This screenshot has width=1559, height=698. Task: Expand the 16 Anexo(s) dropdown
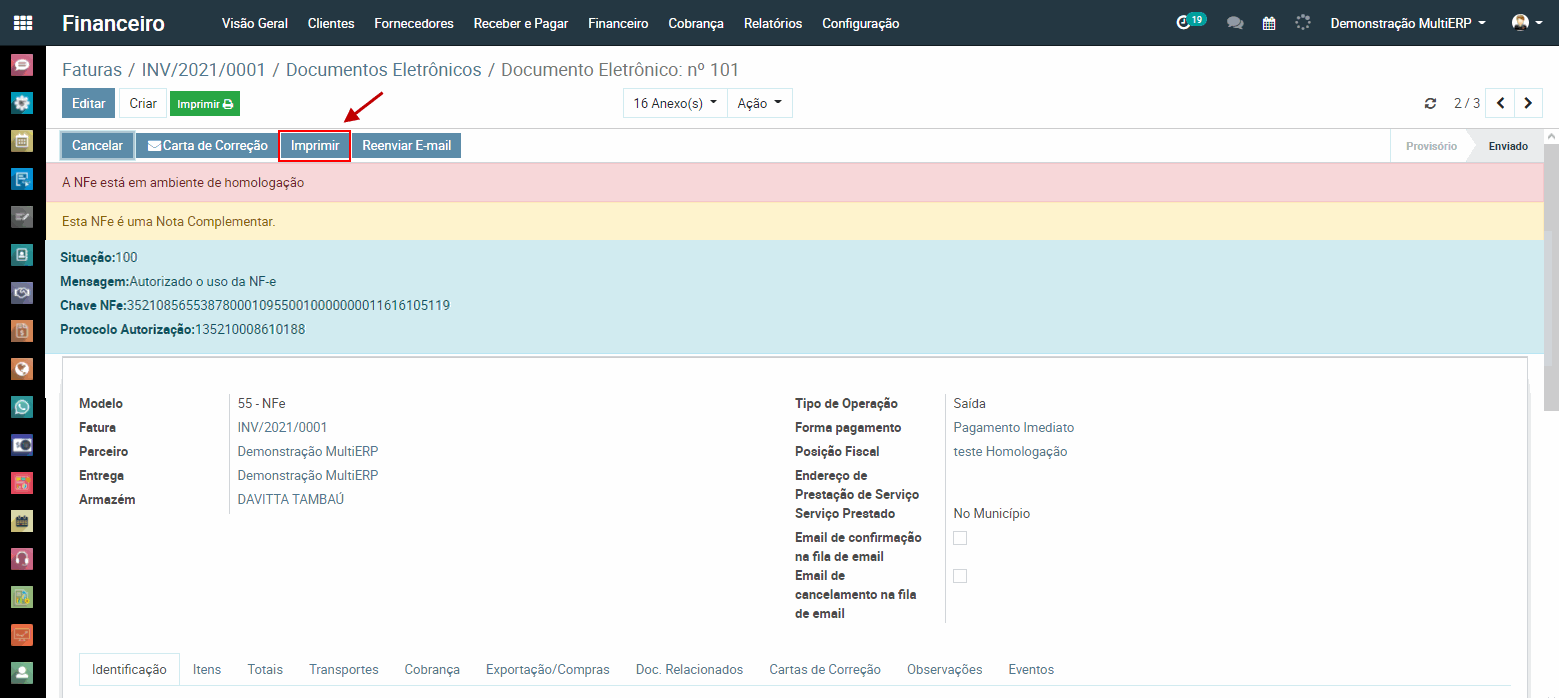(675, 103)
